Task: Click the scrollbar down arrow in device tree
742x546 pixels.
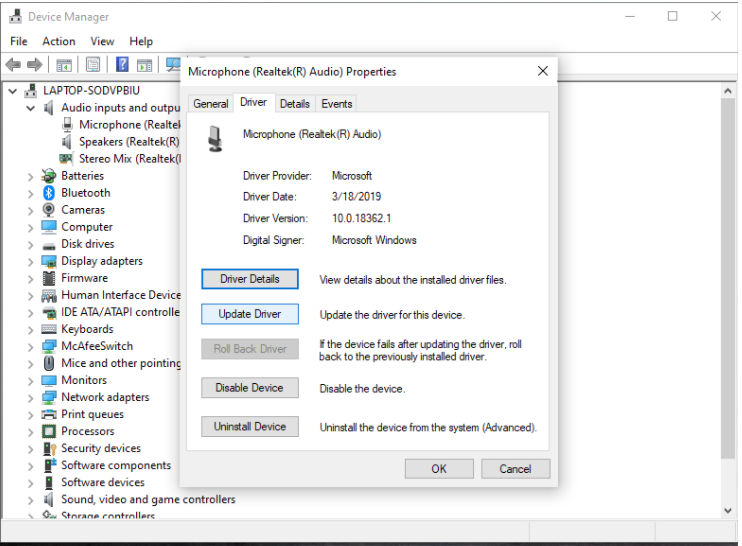Action: pos(728,511)
